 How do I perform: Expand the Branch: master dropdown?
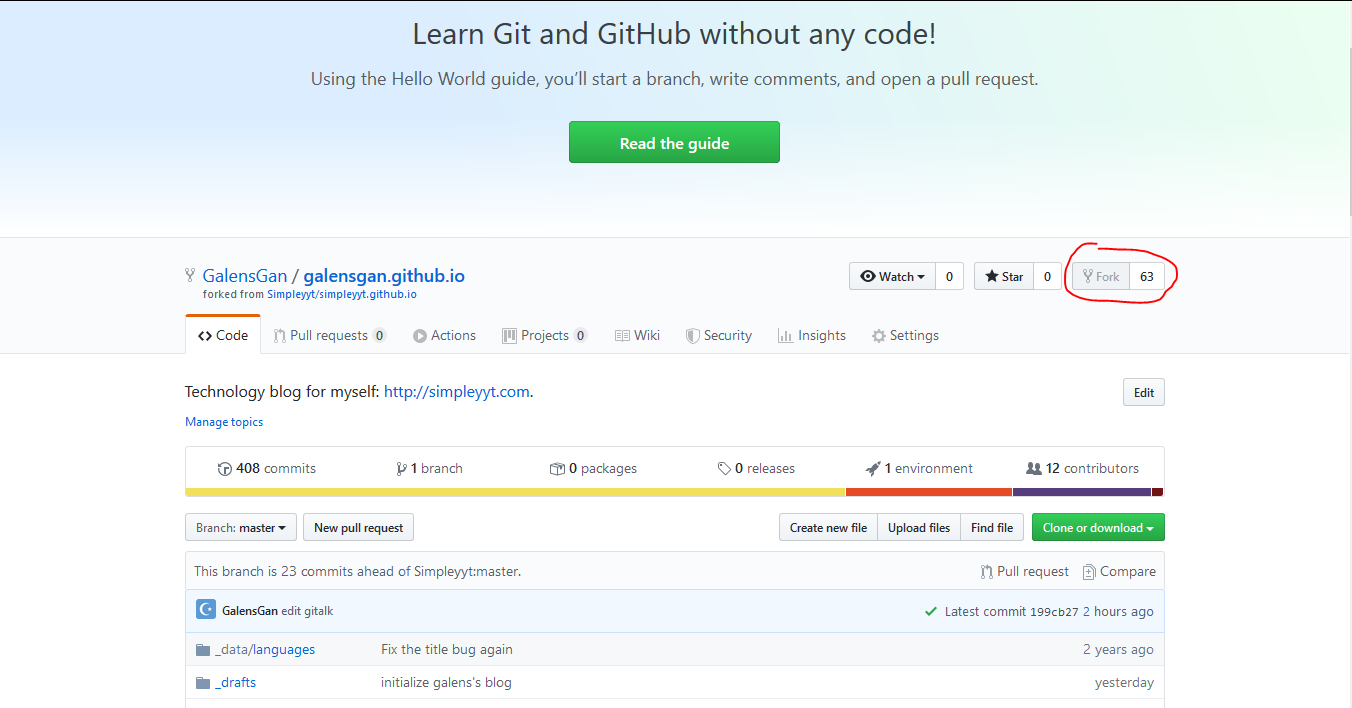[241, 528]
